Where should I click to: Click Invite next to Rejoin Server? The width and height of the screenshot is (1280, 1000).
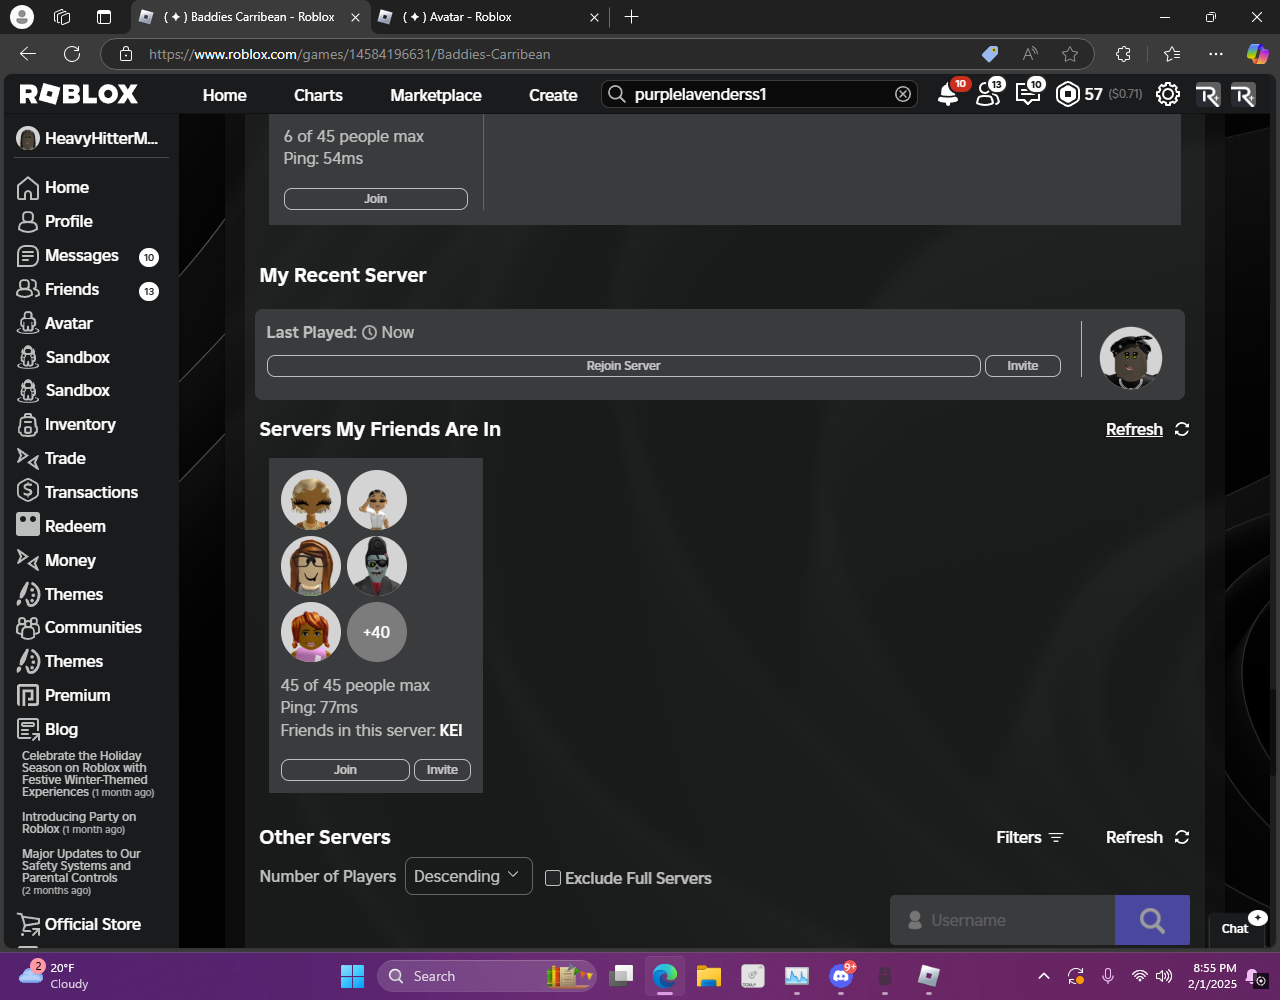(x=1022, y=366)
